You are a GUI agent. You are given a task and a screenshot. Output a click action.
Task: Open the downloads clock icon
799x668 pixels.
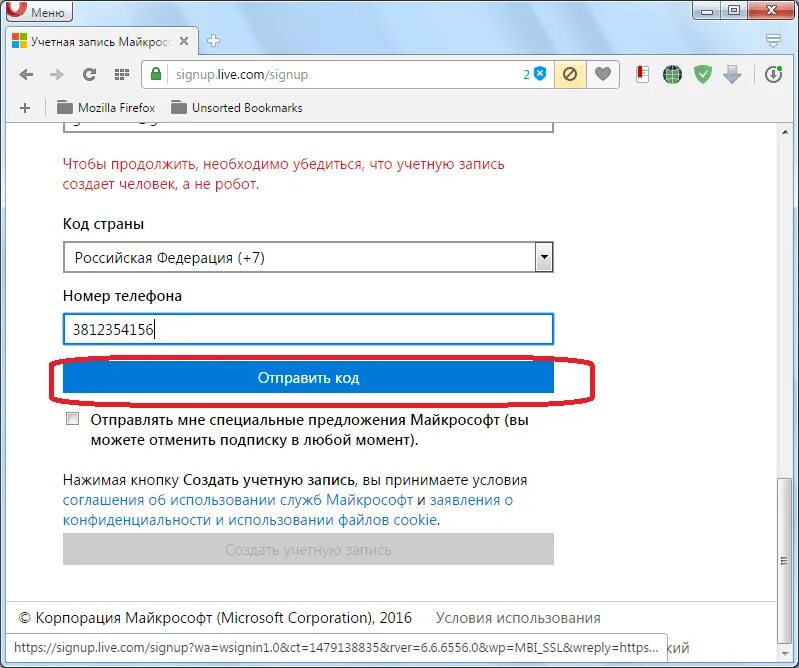(x=773, y=75)
